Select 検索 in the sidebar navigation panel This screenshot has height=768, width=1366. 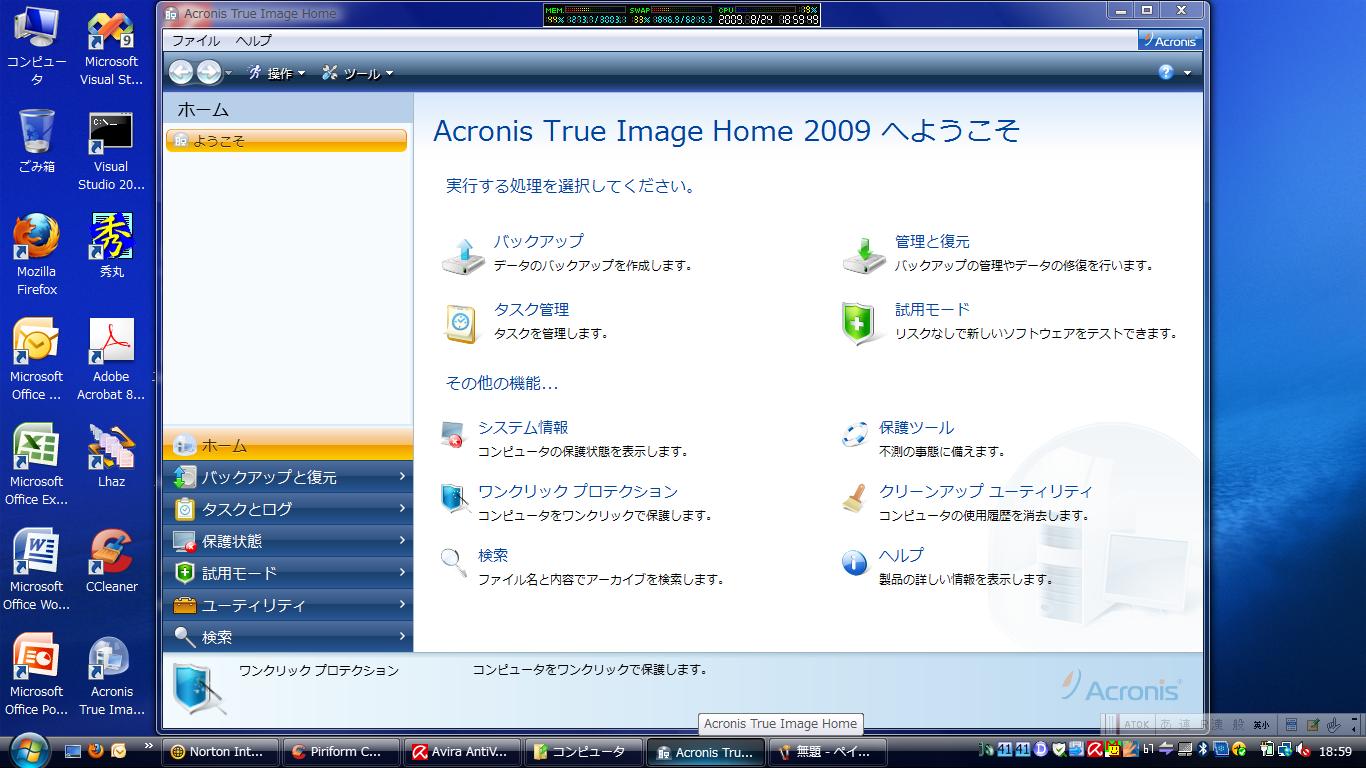coord(288,637)
